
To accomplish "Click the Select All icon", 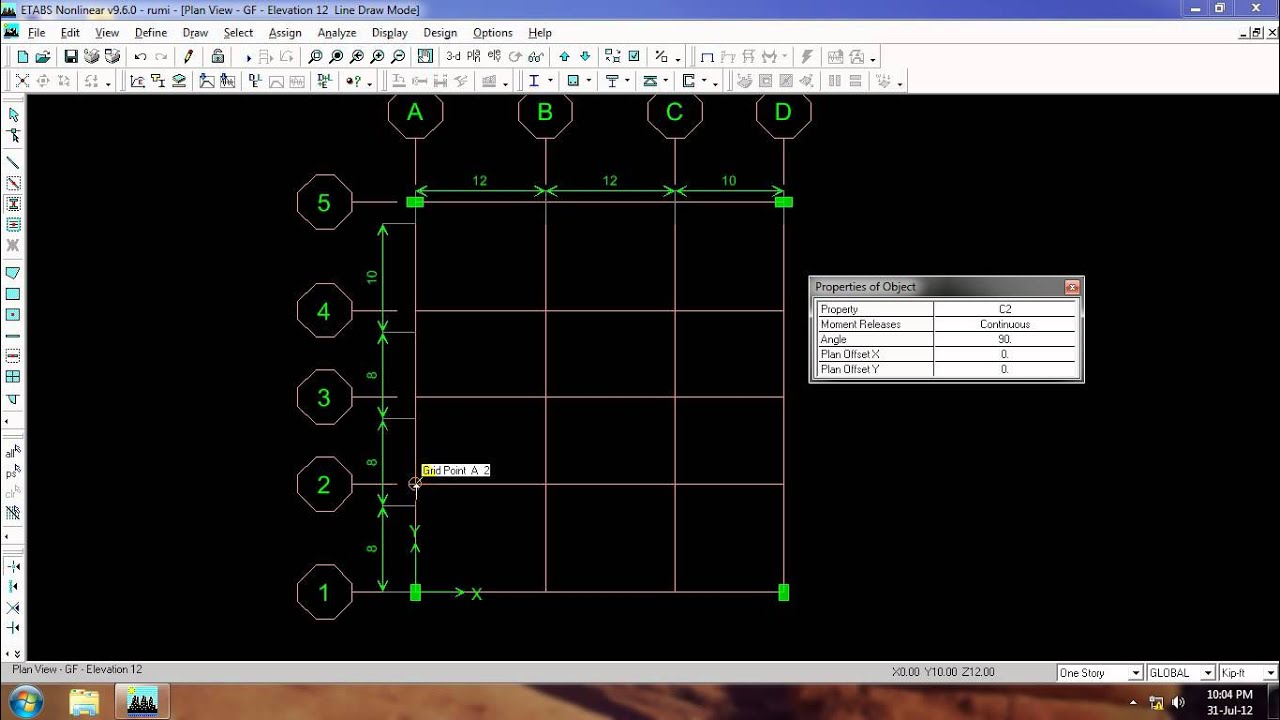I will [13, 452].
